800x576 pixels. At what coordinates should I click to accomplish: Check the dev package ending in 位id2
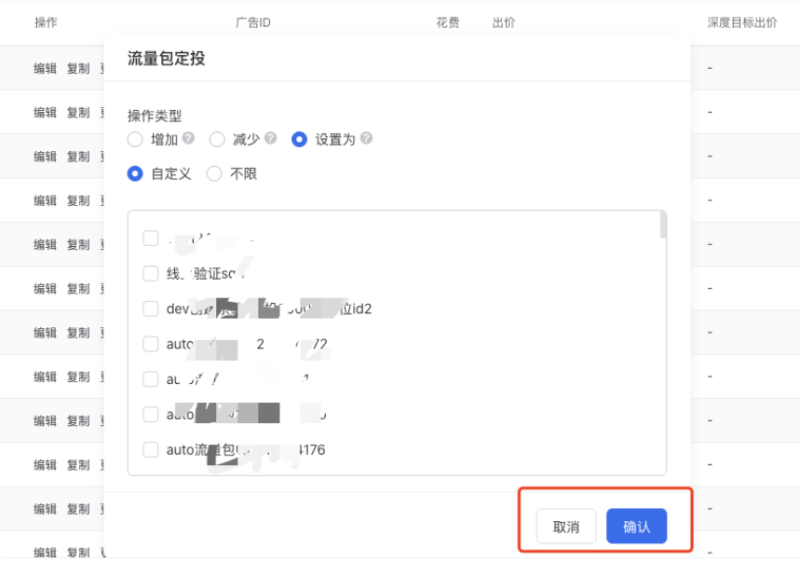150,308
